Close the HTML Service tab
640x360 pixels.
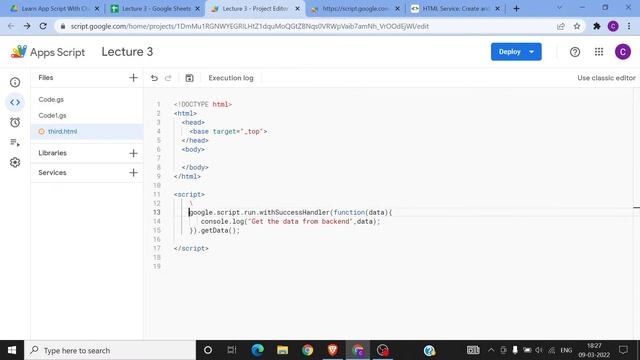[497, 8]
